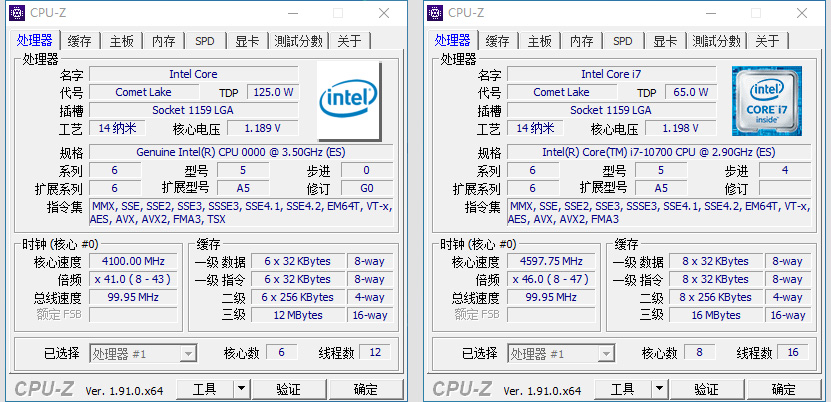Click the CPU-Z logo text in left window footer
The width and height of the screenshot is (831, 402).
(x=44, y=389)
